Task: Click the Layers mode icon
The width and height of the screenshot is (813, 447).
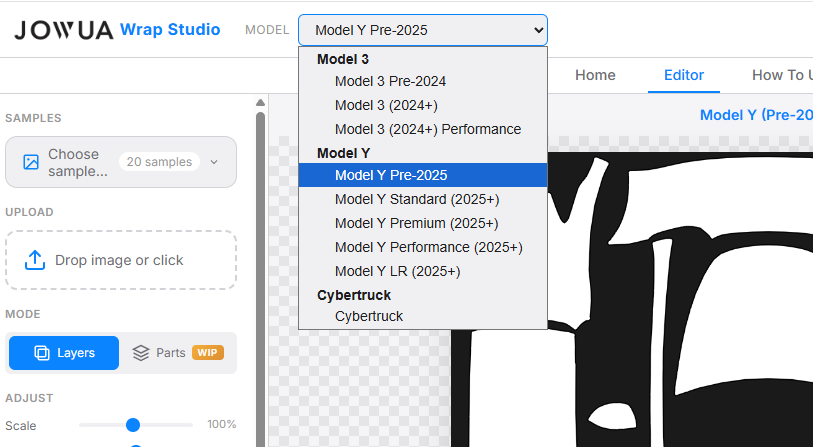Action: [42, 353]
